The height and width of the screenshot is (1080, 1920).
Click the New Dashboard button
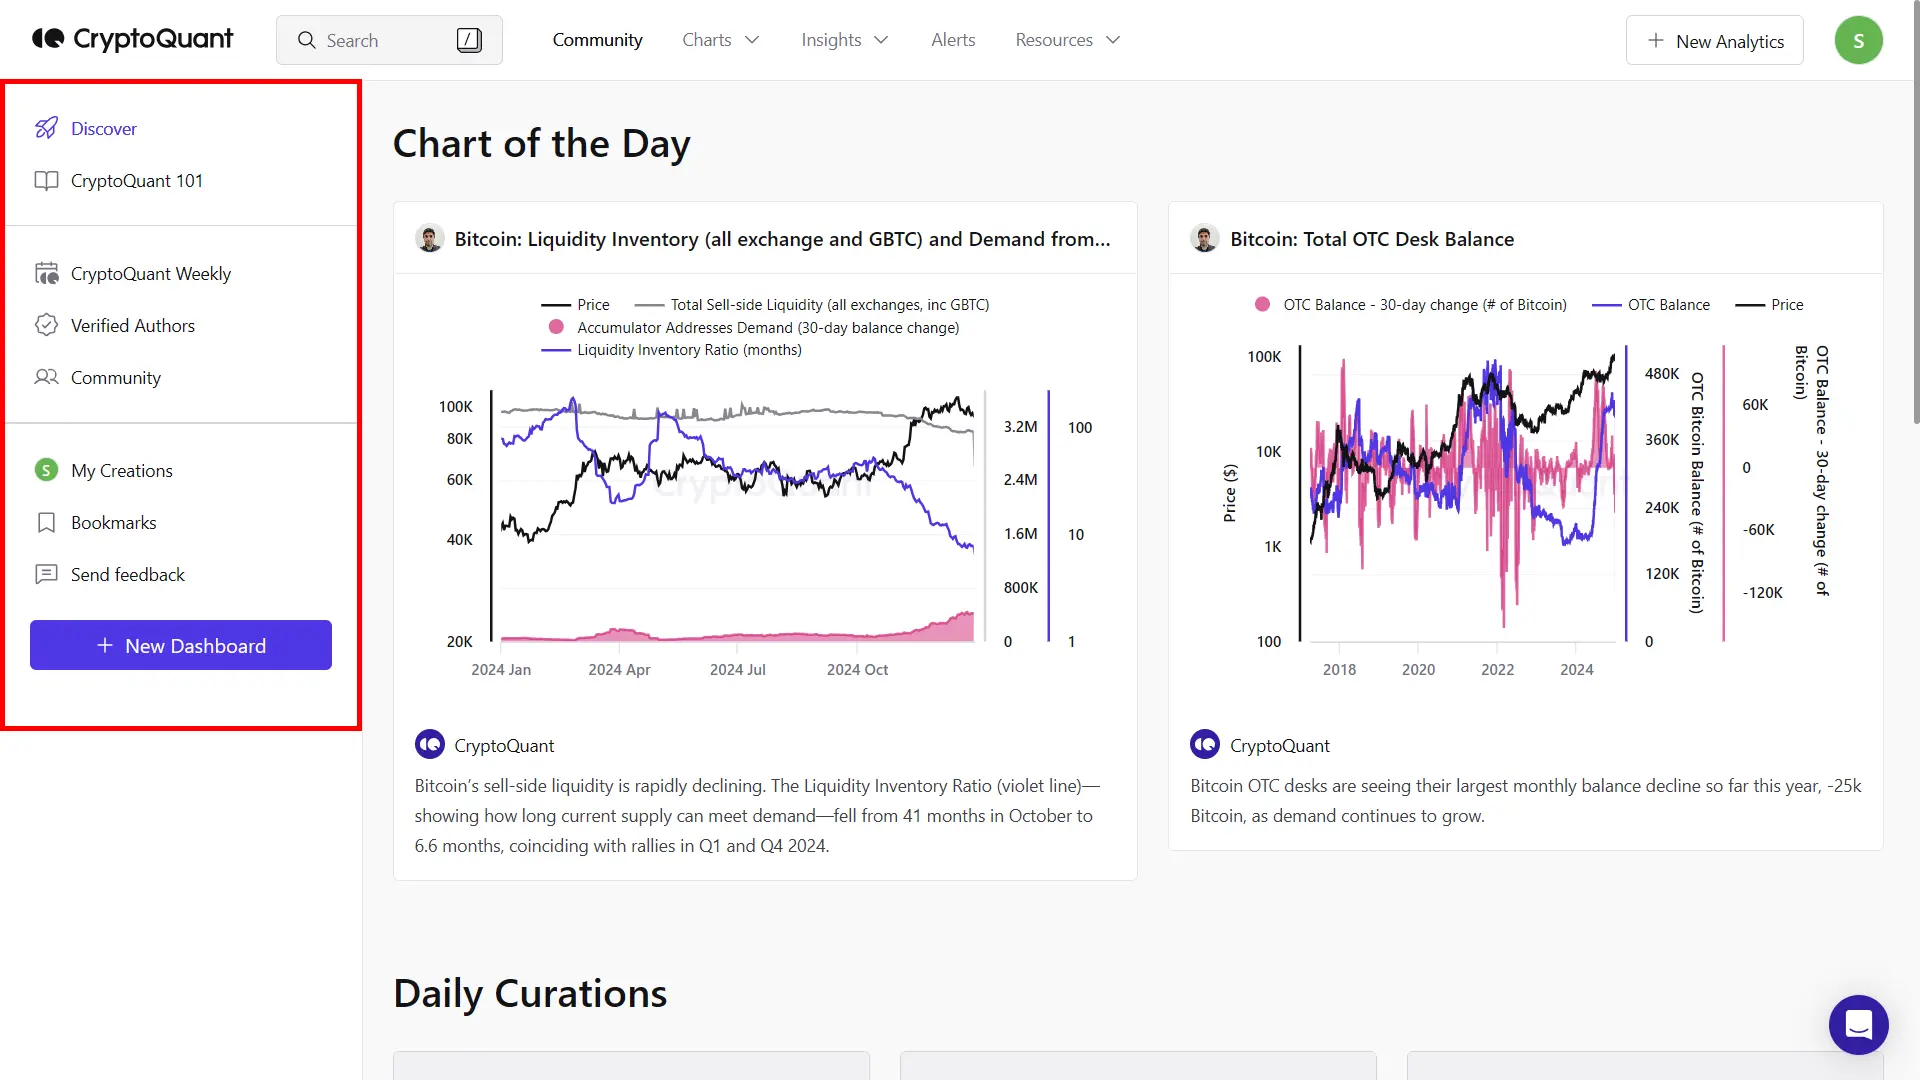coord(181,645)
